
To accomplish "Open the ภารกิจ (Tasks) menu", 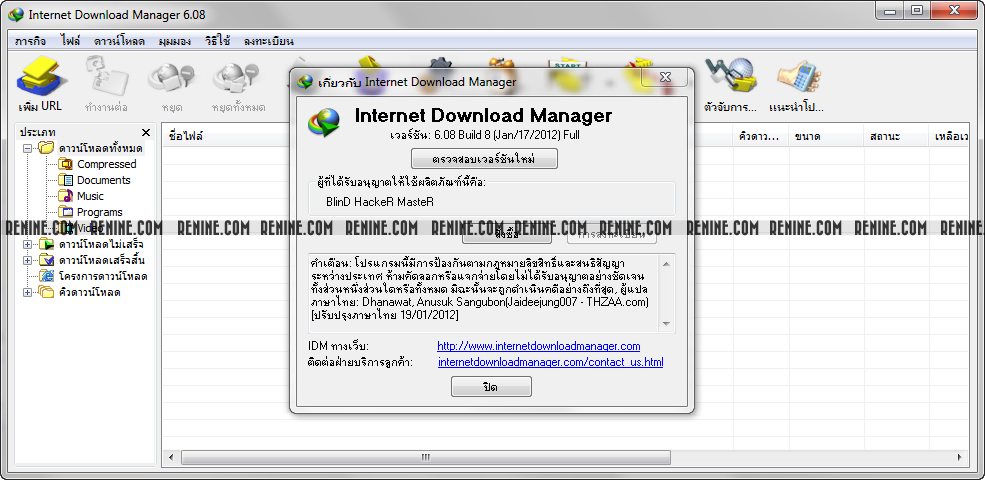I will [30, 41].
